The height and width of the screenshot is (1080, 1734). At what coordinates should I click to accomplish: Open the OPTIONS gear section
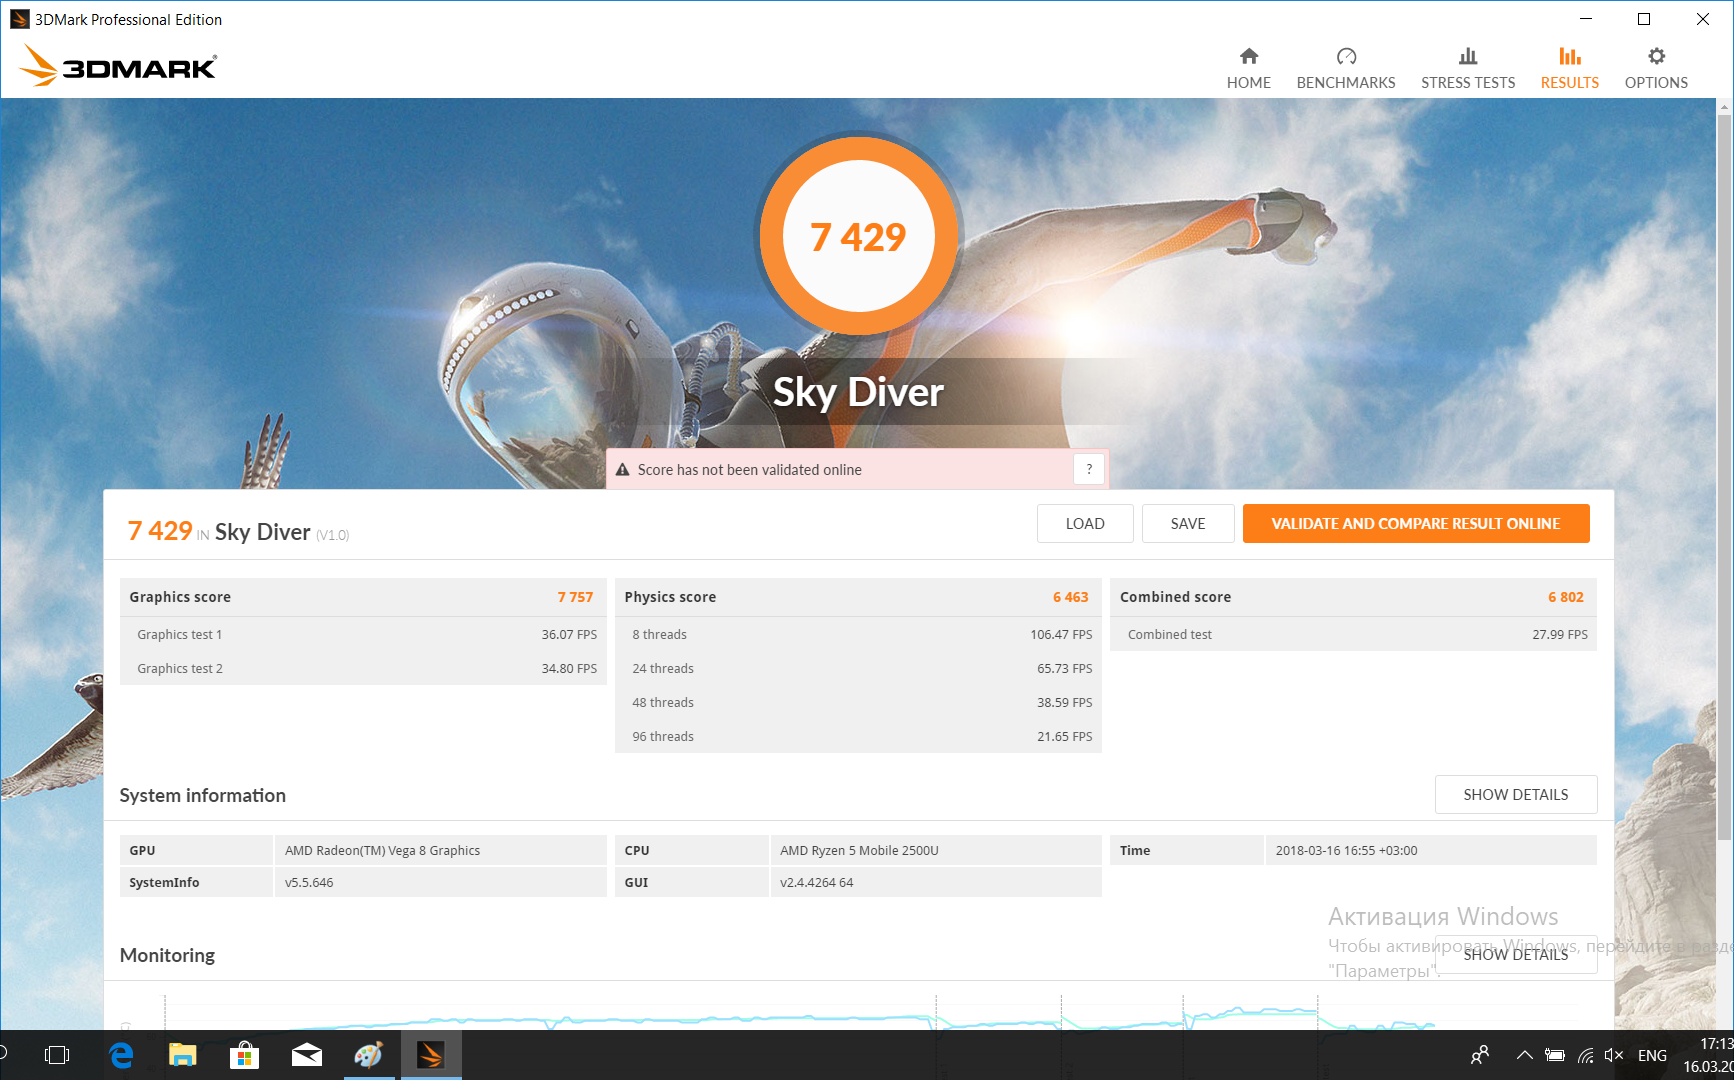pyautogui.click(x=1656, y=68)
